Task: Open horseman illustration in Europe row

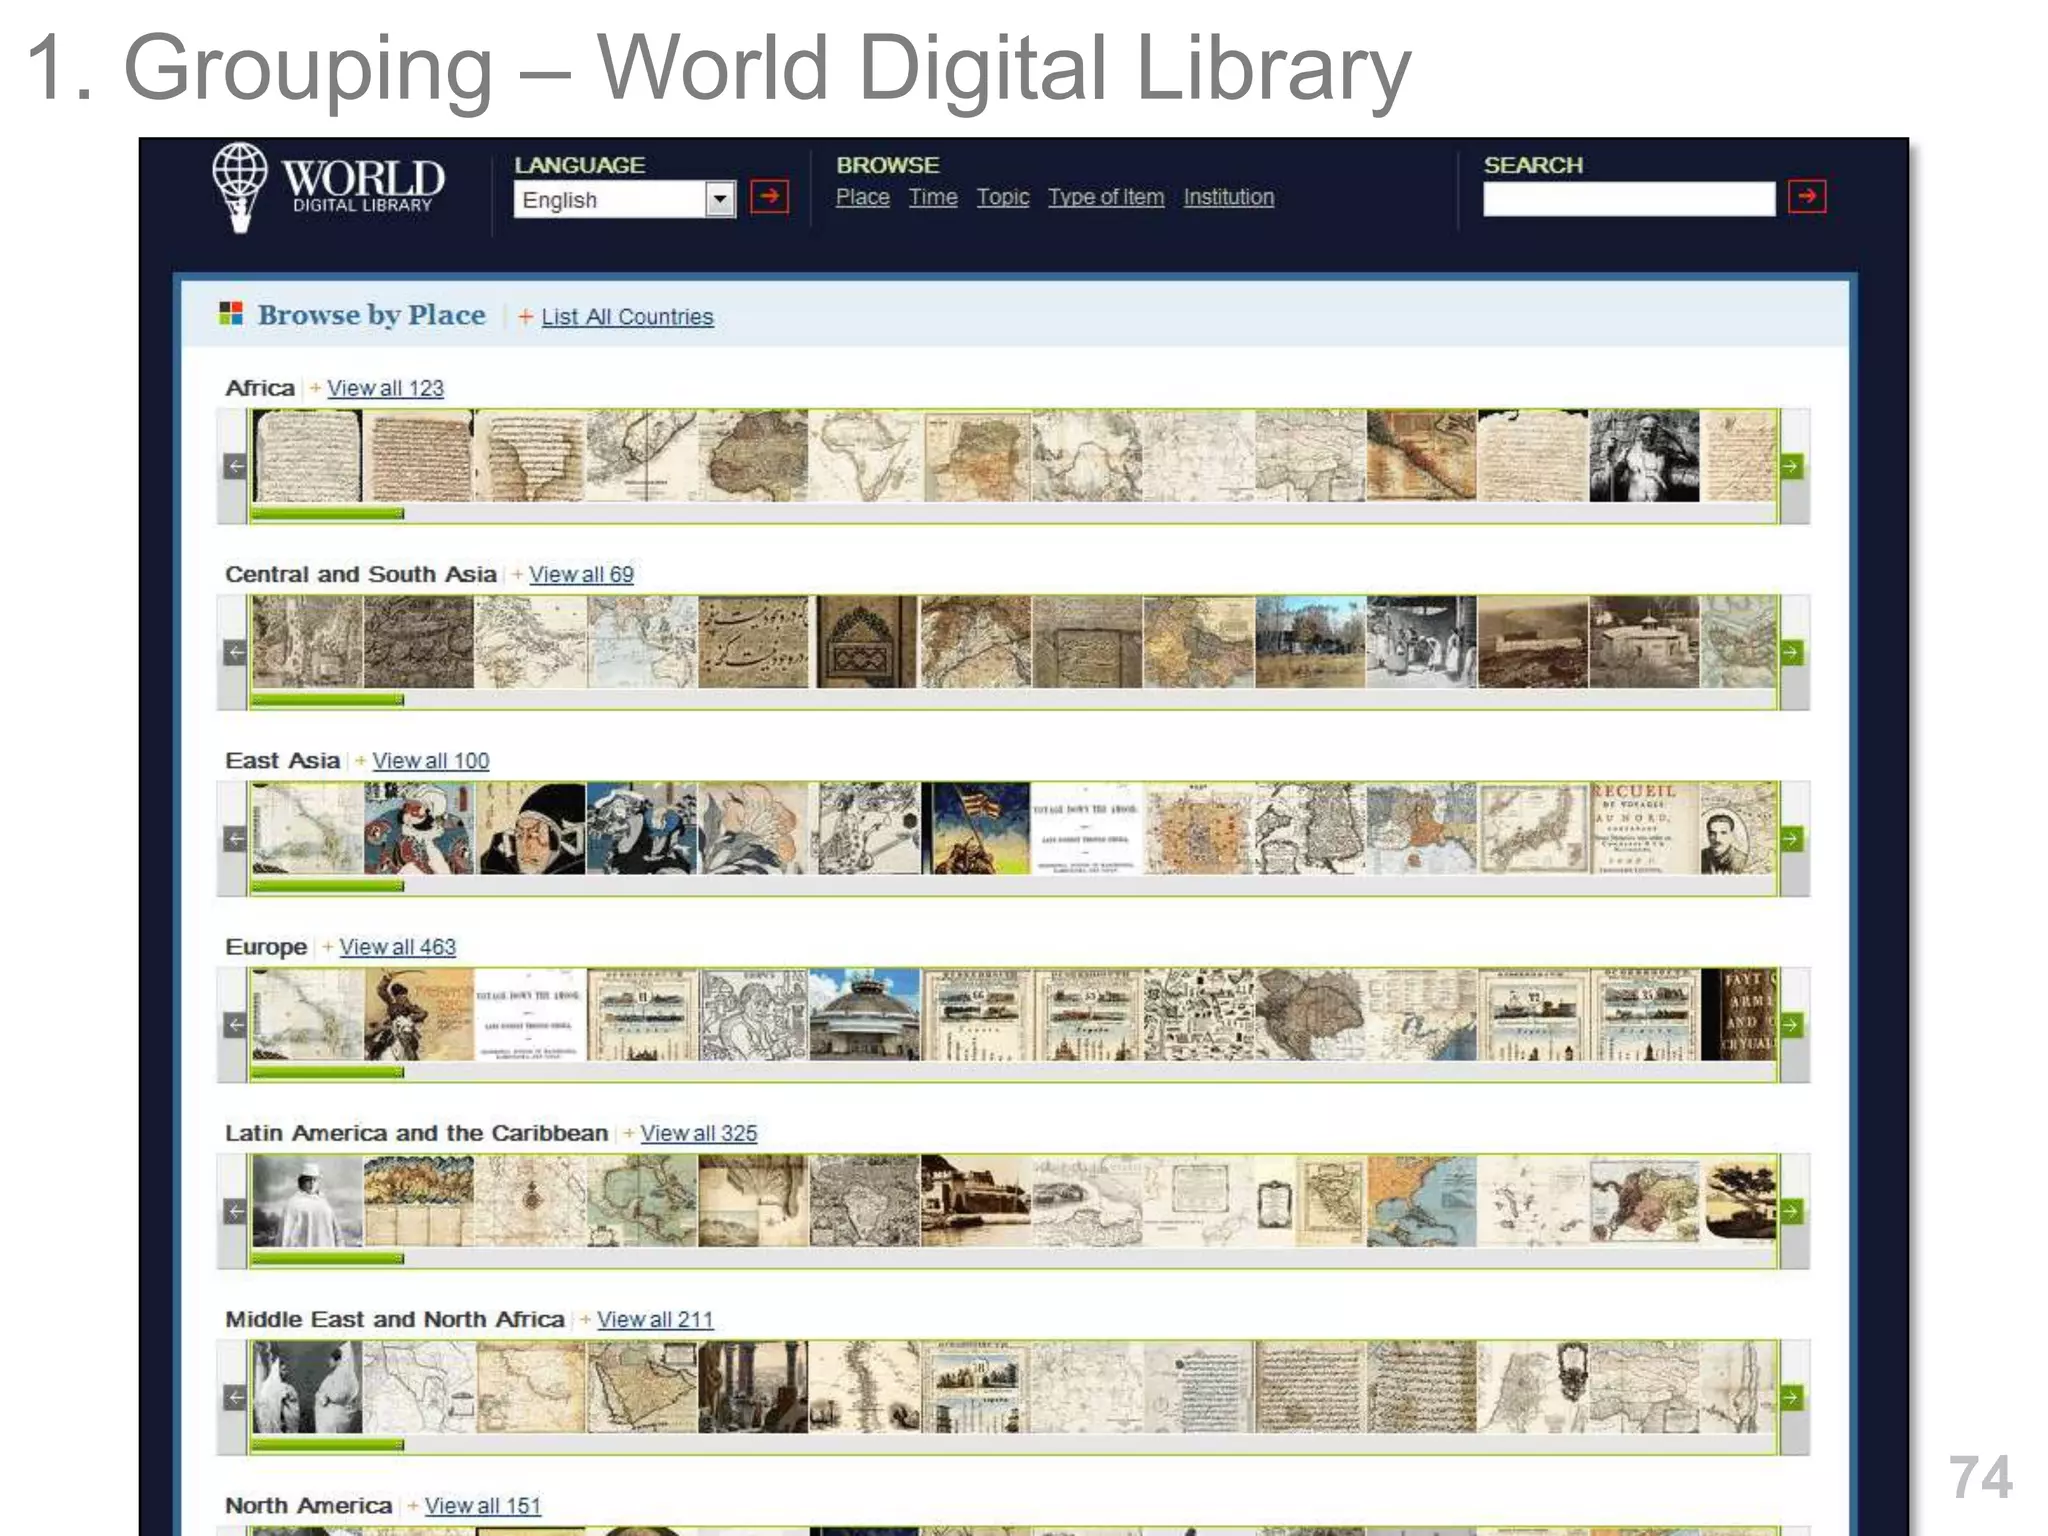Action: tap(418, 1015)
